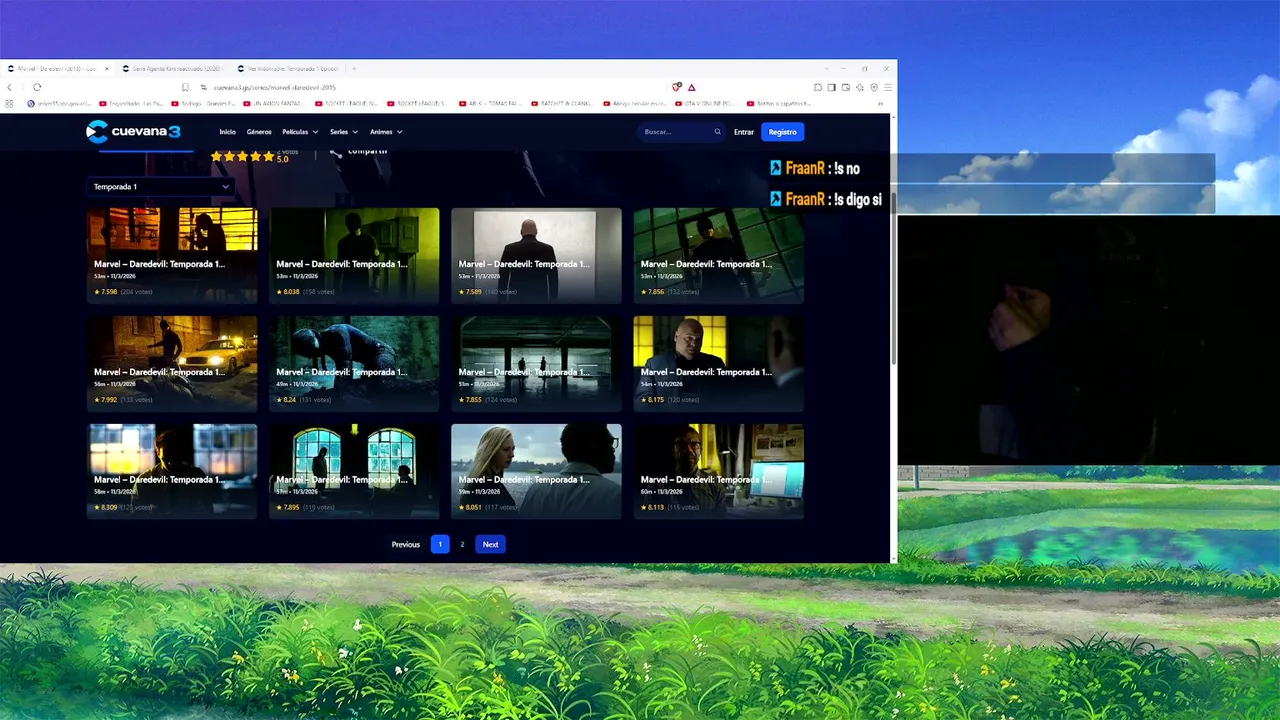Expand the Películas menu

tap(300, 132)
